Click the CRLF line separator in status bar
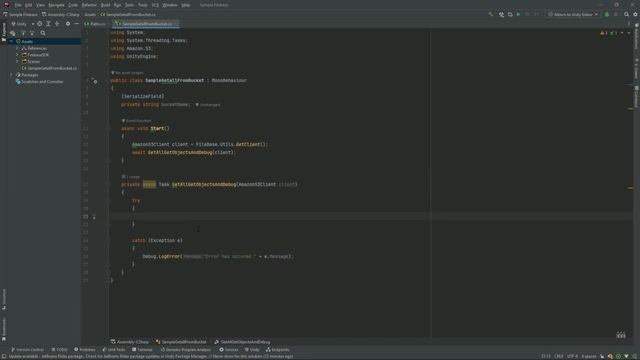640x360 pixels. 559,356
